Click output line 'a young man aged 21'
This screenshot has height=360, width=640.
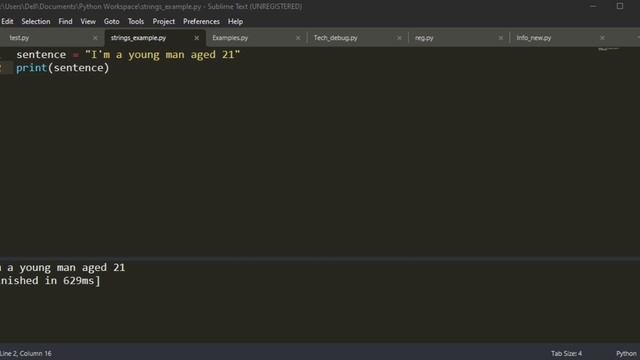pyautogui.click(x=66, y=267)
